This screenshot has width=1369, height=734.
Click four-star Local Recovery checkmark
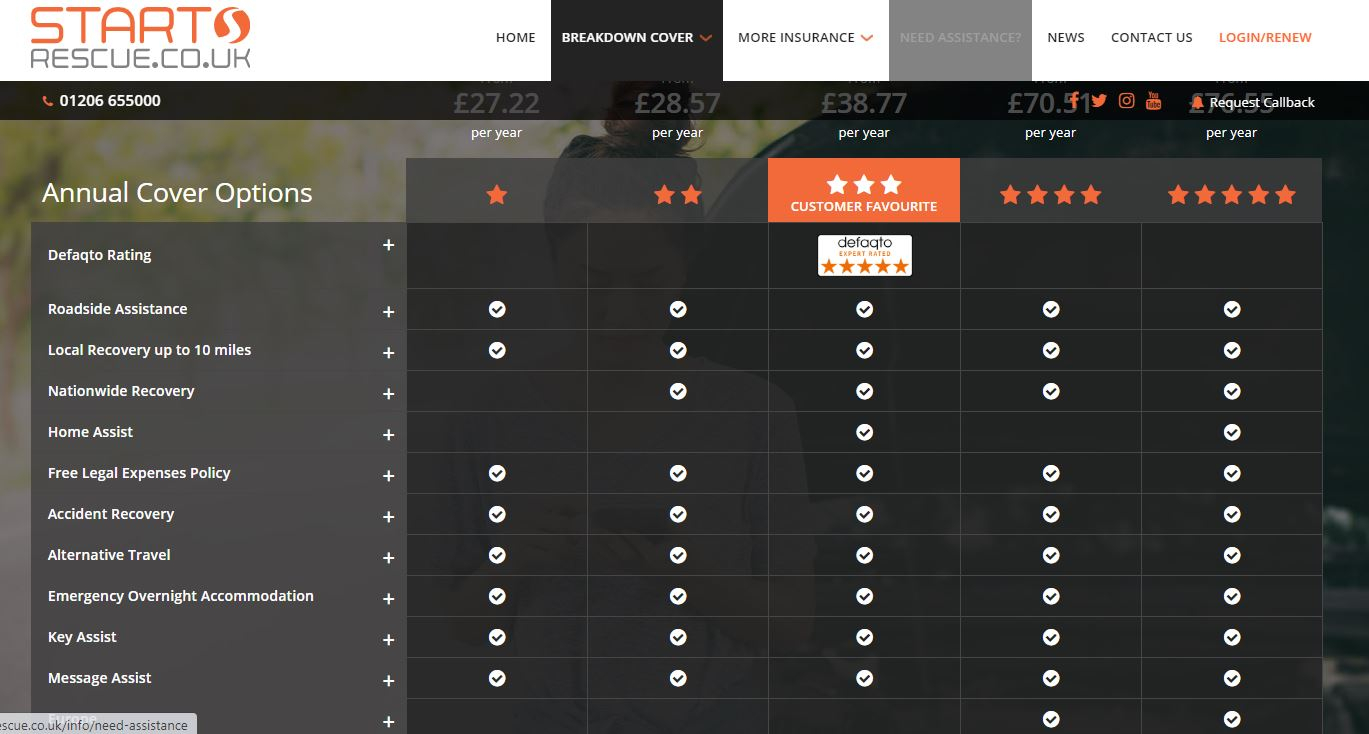1051,350
